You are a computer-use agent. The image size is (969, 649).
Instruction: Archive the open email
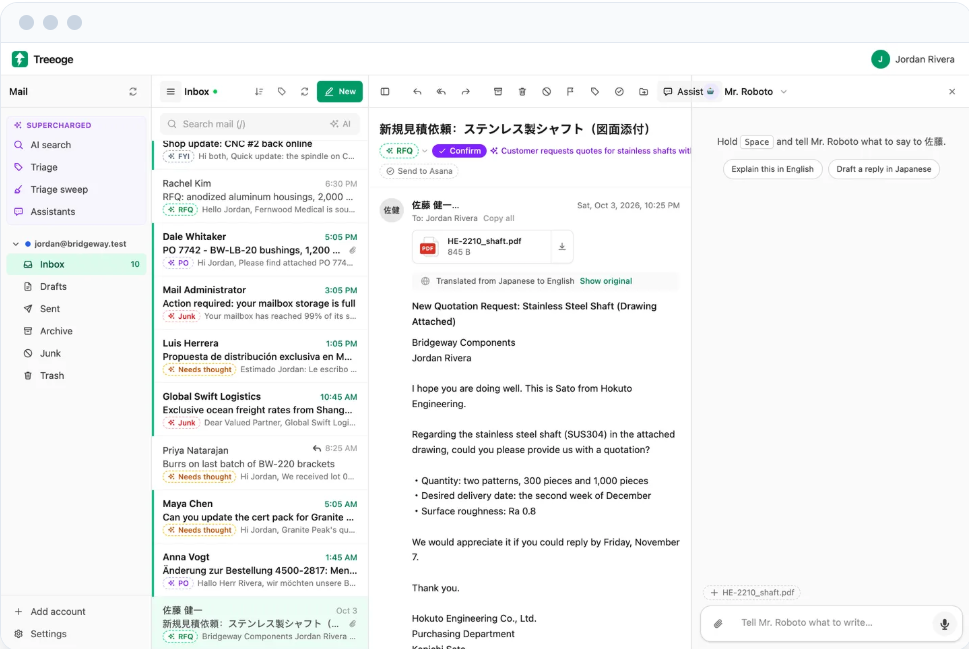(498, 91)
